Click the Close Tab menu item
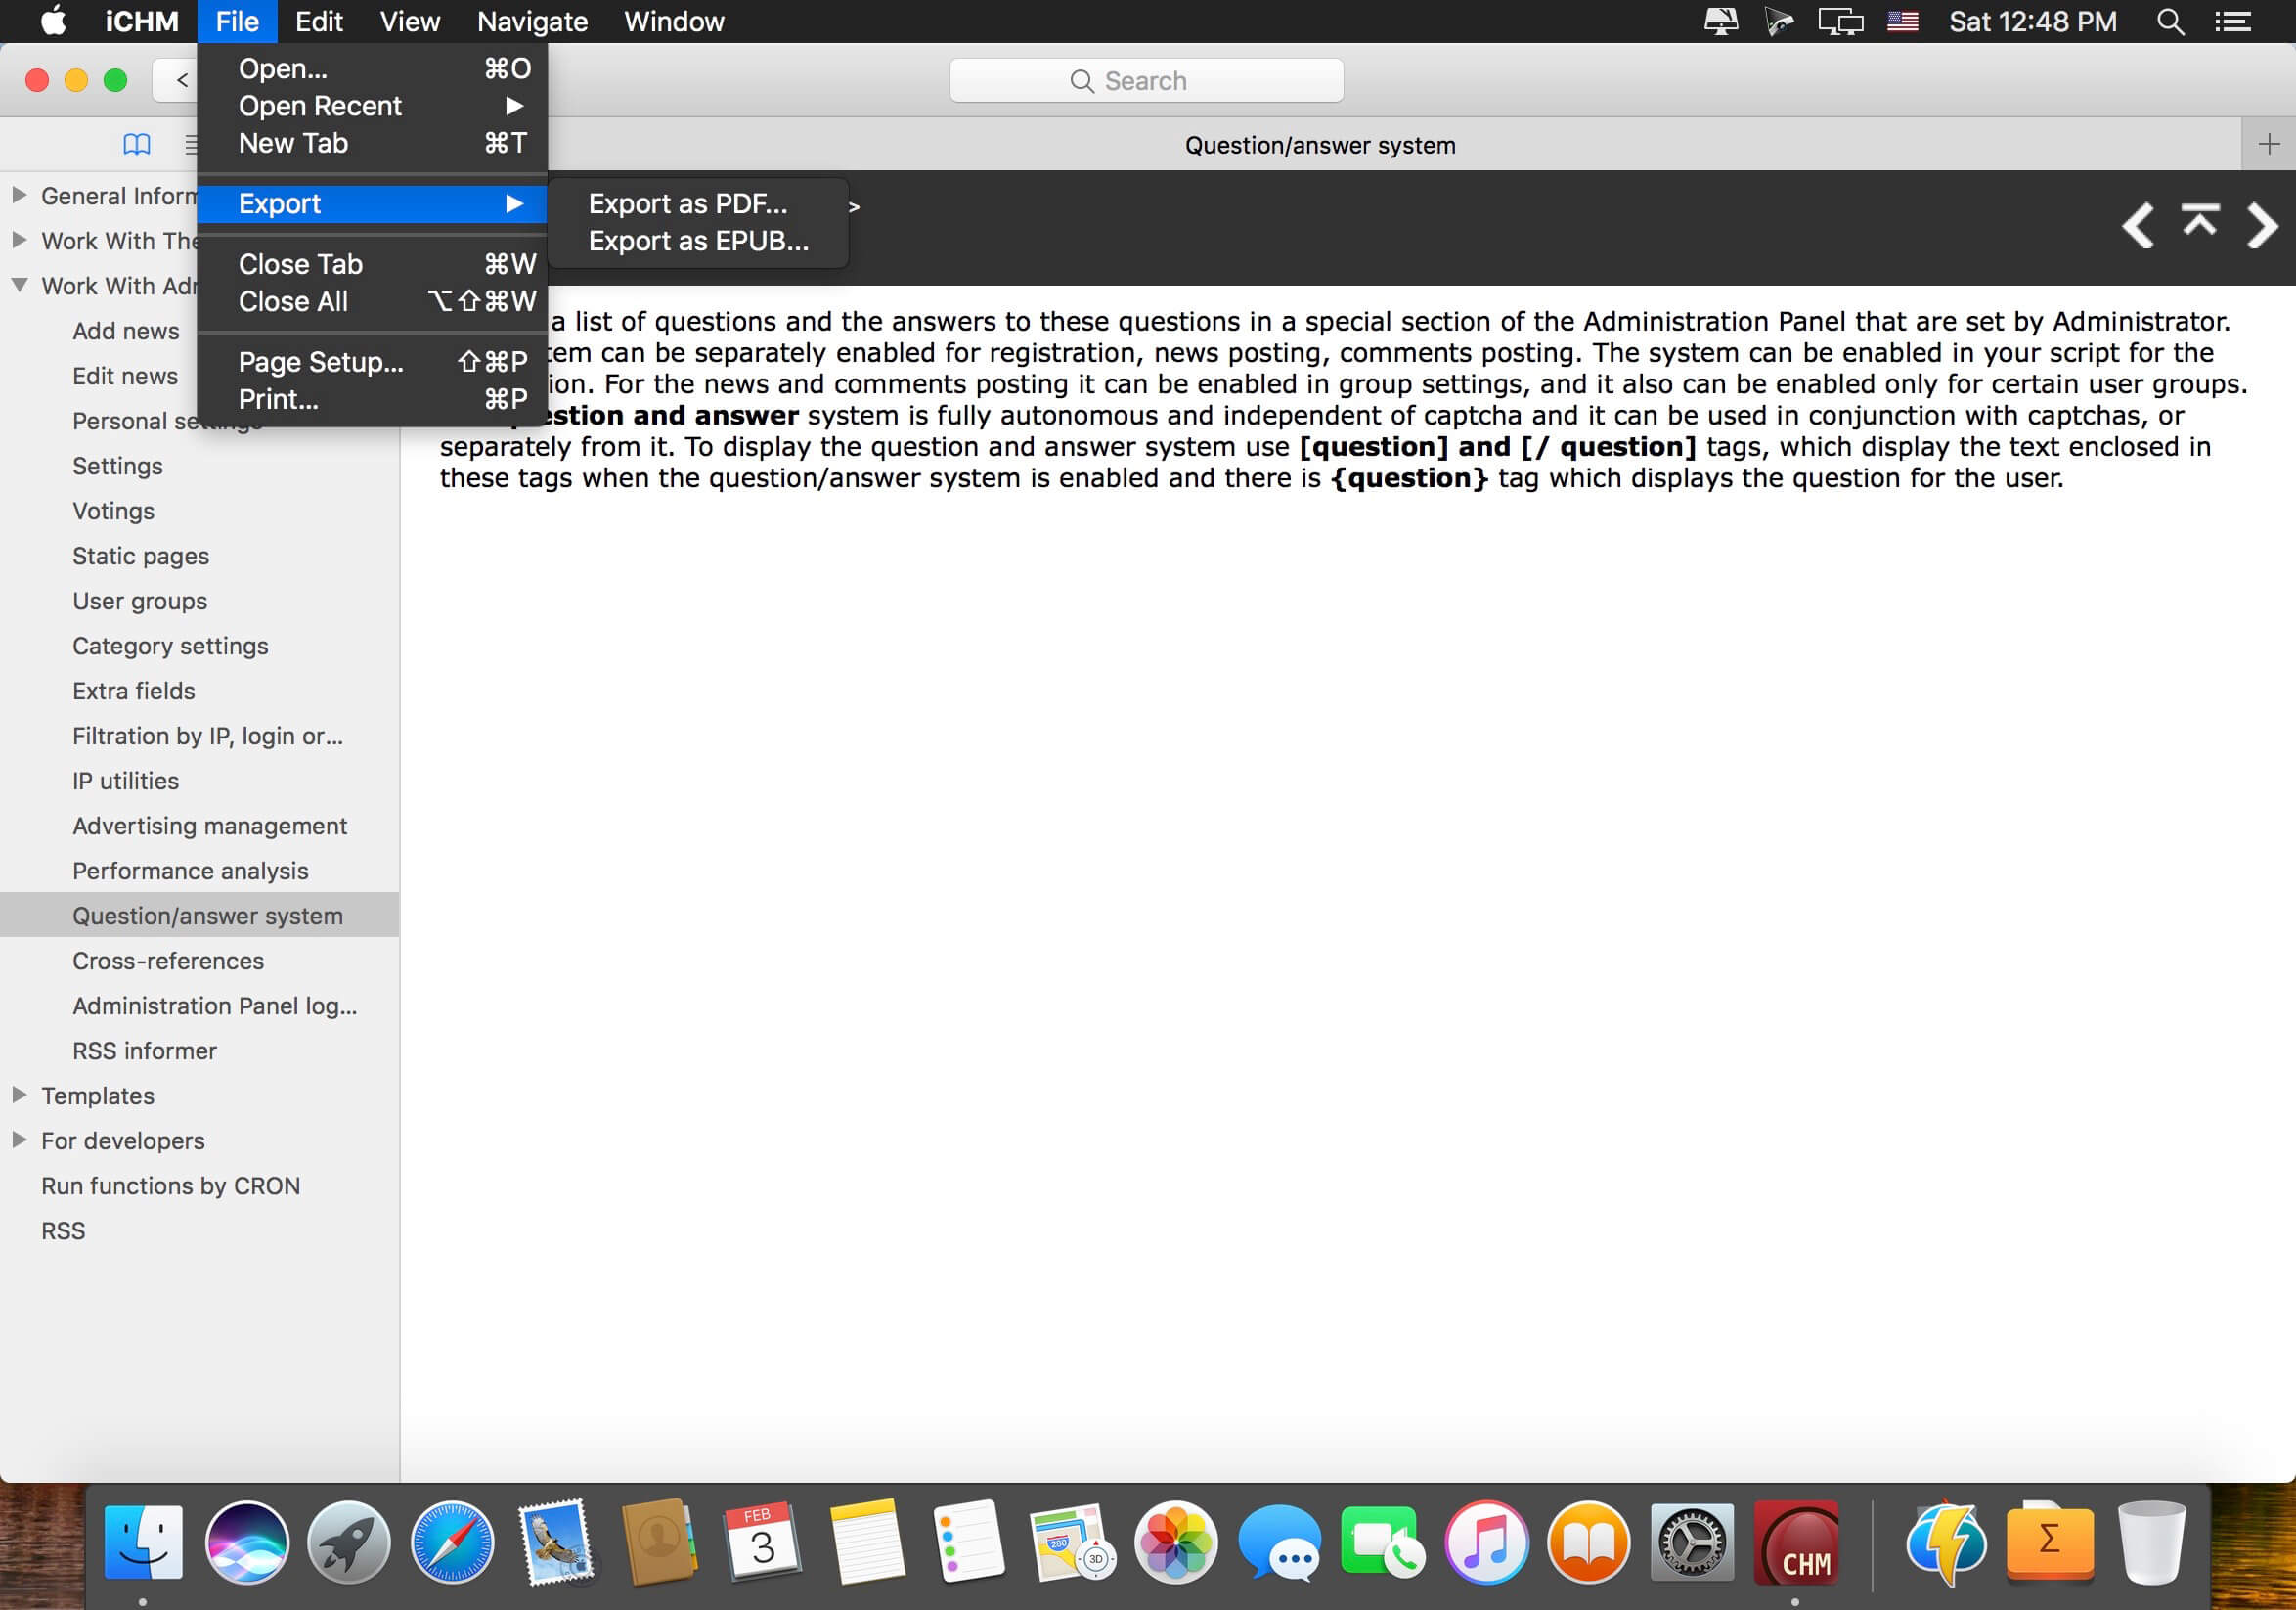This screenshot has height=1610, width=2296. tap(302, 263)
